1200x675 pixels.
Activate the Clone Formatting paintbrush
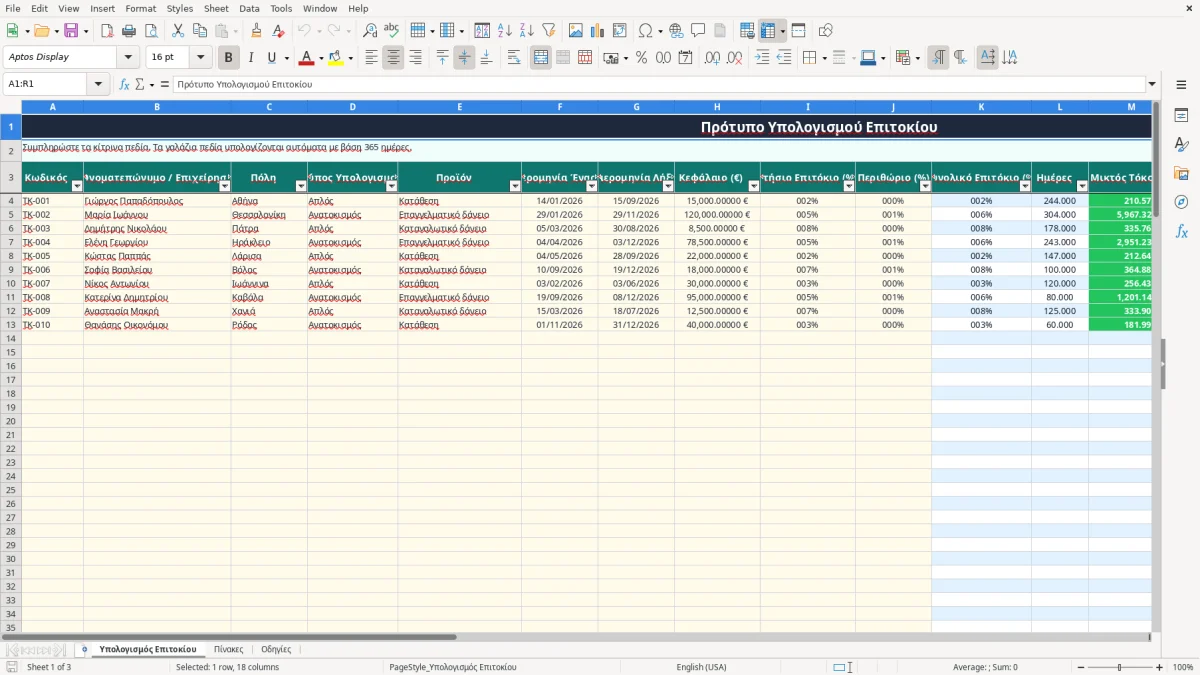(x=256, y=31)
